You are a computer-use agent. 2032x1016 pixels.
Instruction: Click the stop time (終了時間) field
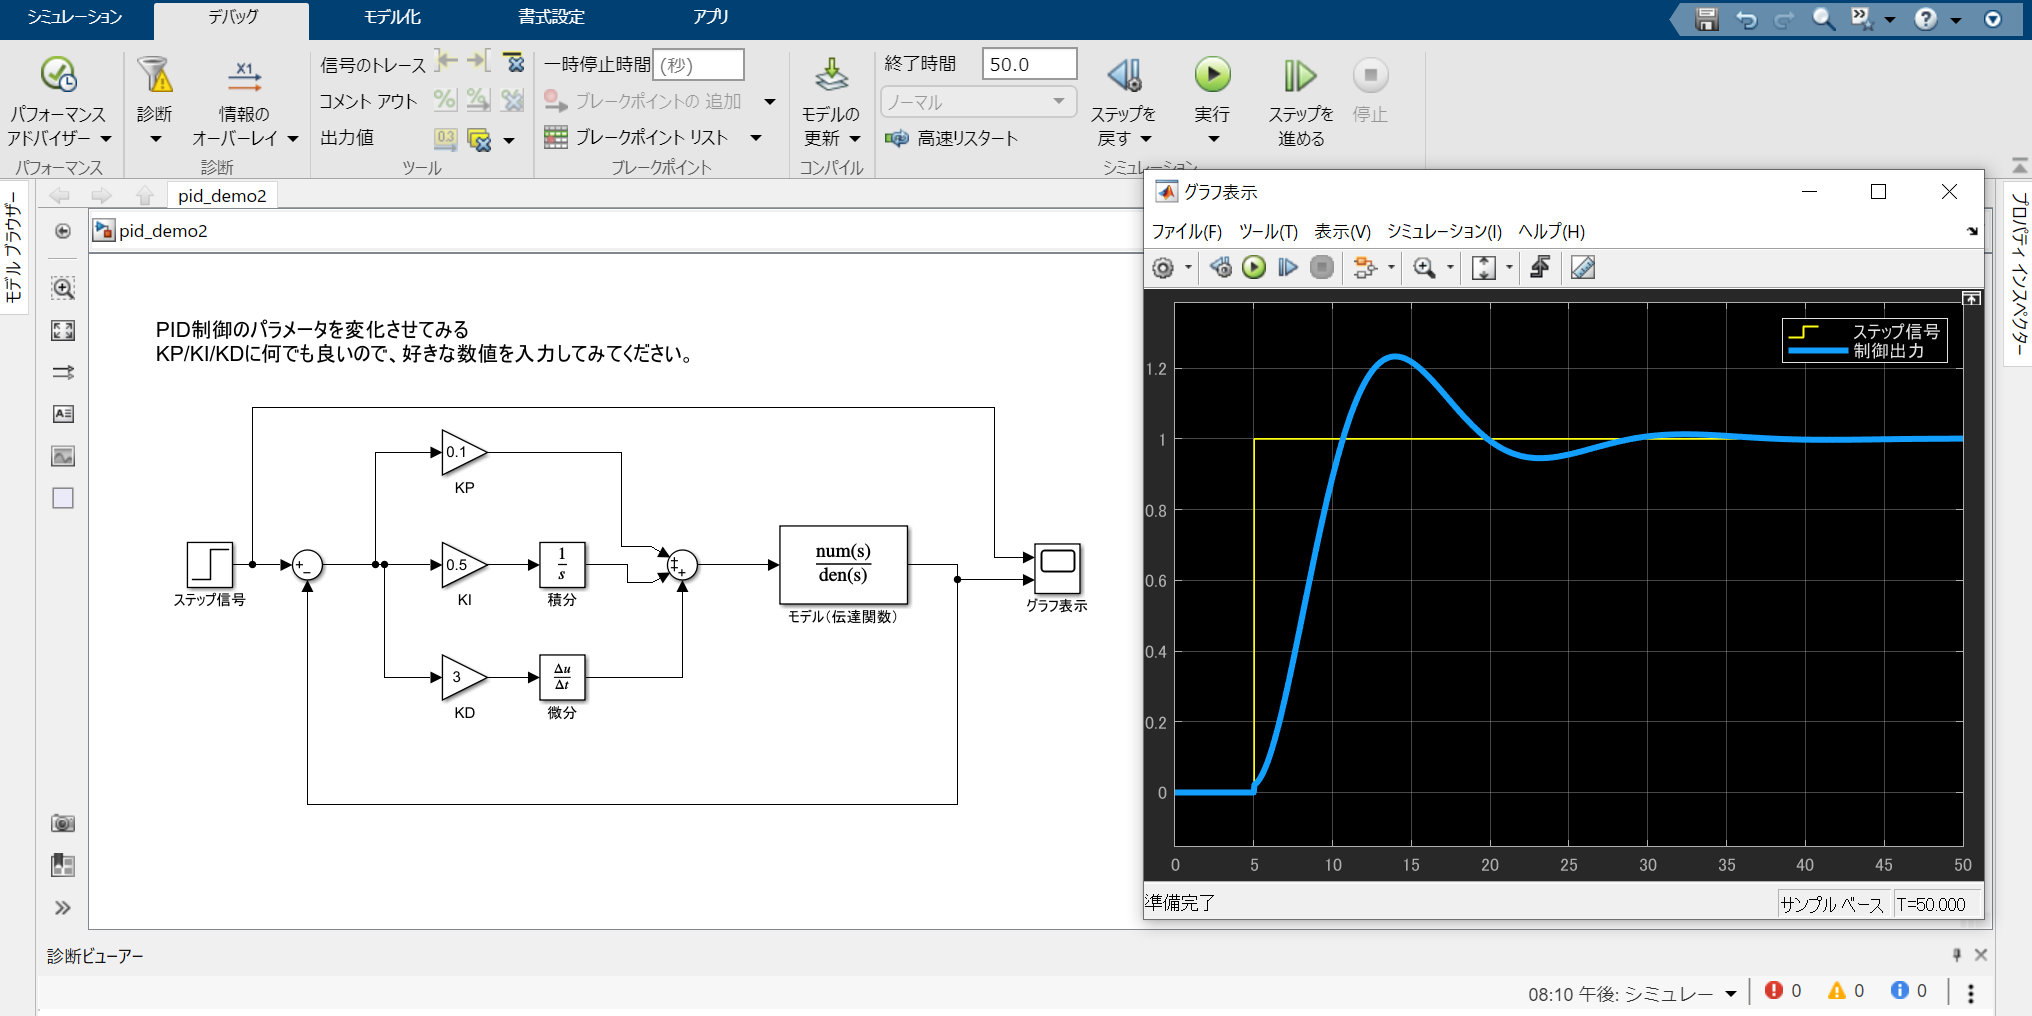1028,64
